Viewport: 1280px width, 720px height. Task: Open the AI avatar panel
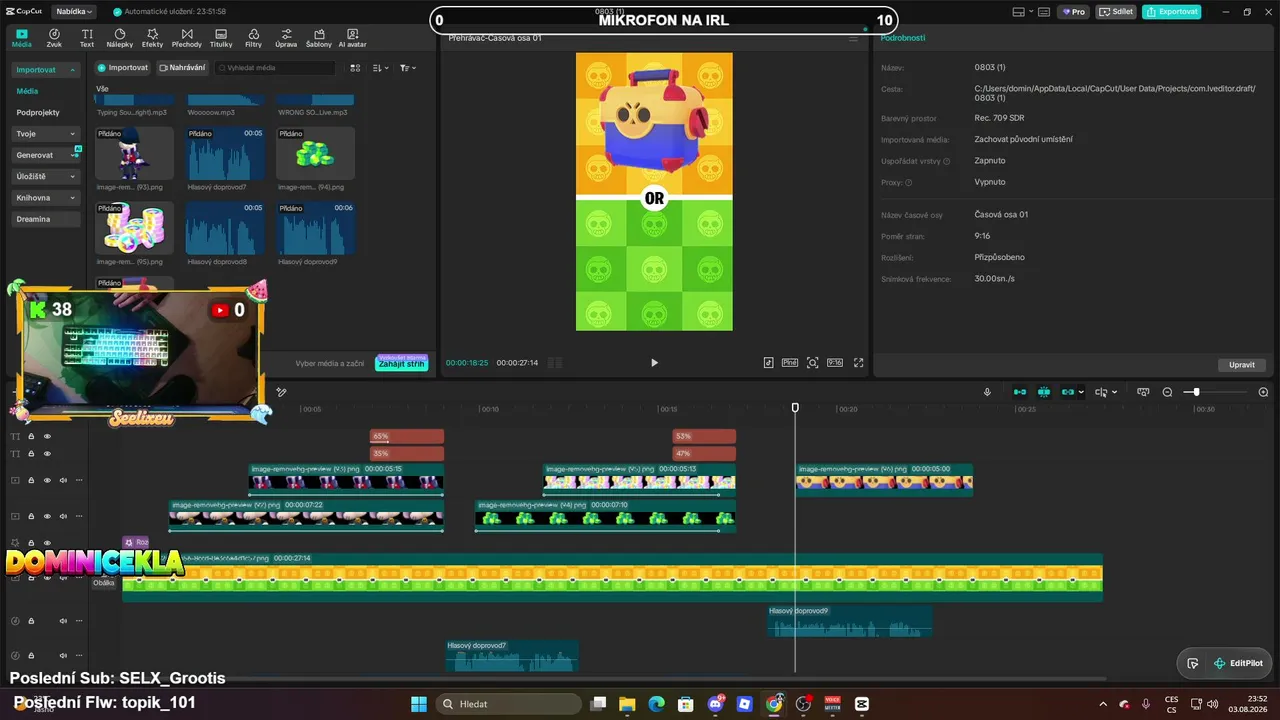point(352,38)
